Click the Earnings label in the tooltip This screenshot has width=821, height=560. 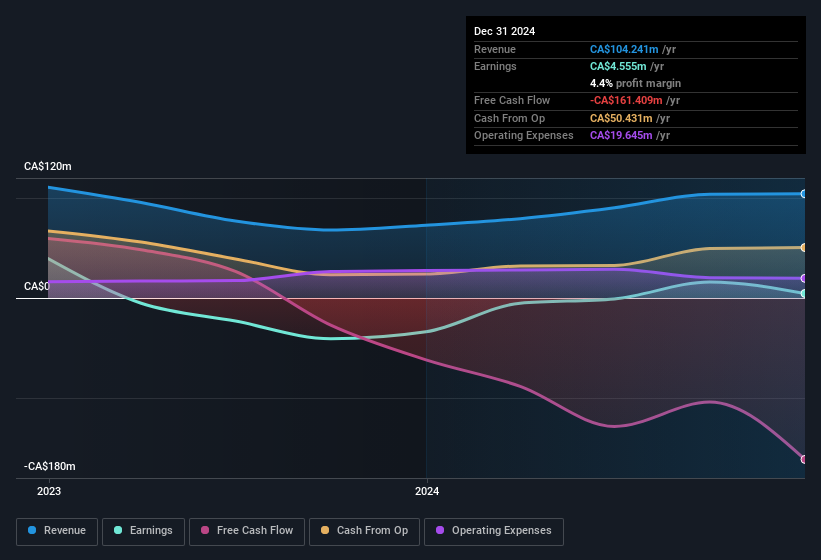pos(495,66)
